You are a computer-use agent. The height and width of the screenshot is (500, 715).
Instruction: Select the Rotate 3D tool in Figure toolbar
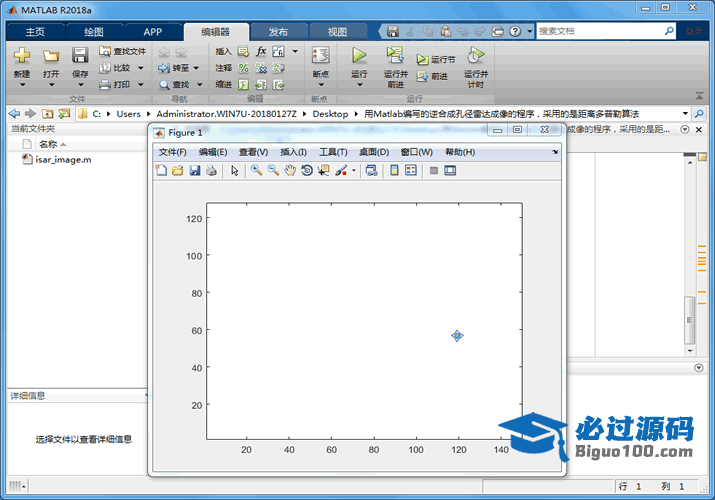pos(307,171)
